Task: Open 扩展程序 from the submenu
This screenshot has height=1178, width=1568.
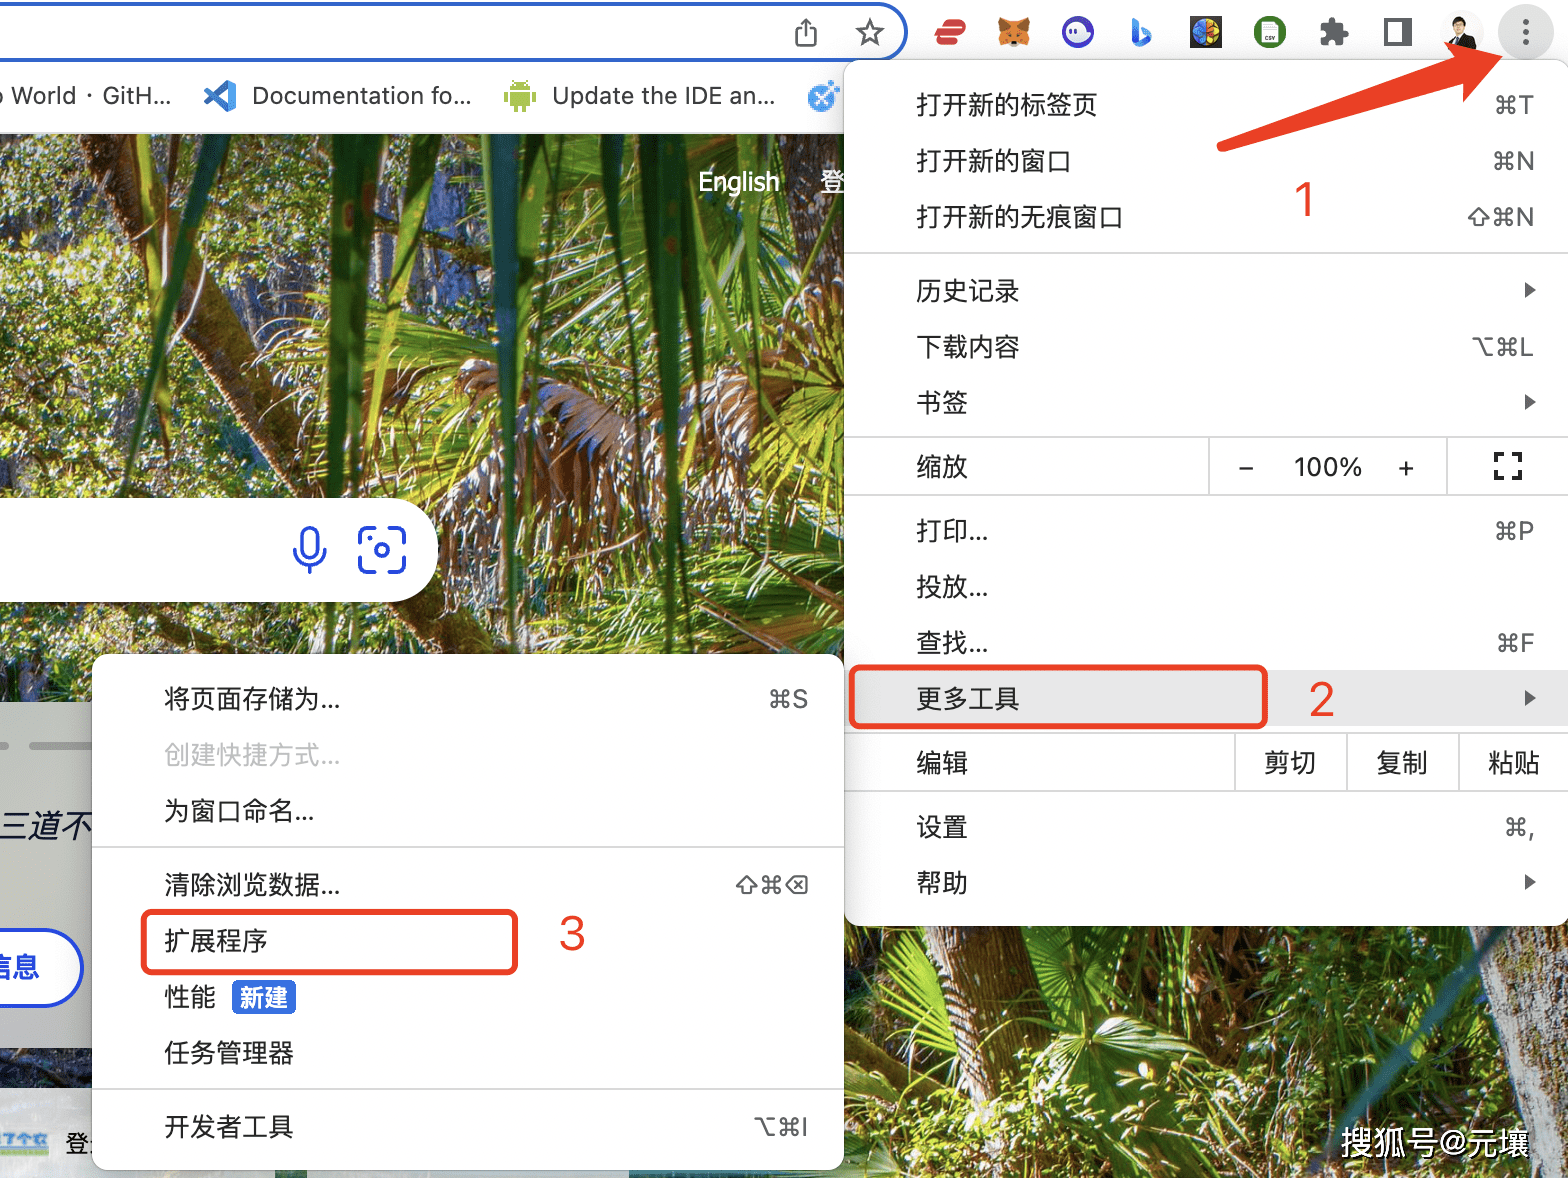Action: pyautogui.click(x=468, y=941)
